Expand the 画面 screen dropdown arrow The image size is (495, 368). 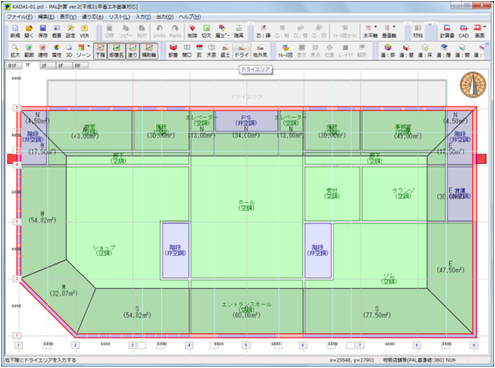pos(485,27)
